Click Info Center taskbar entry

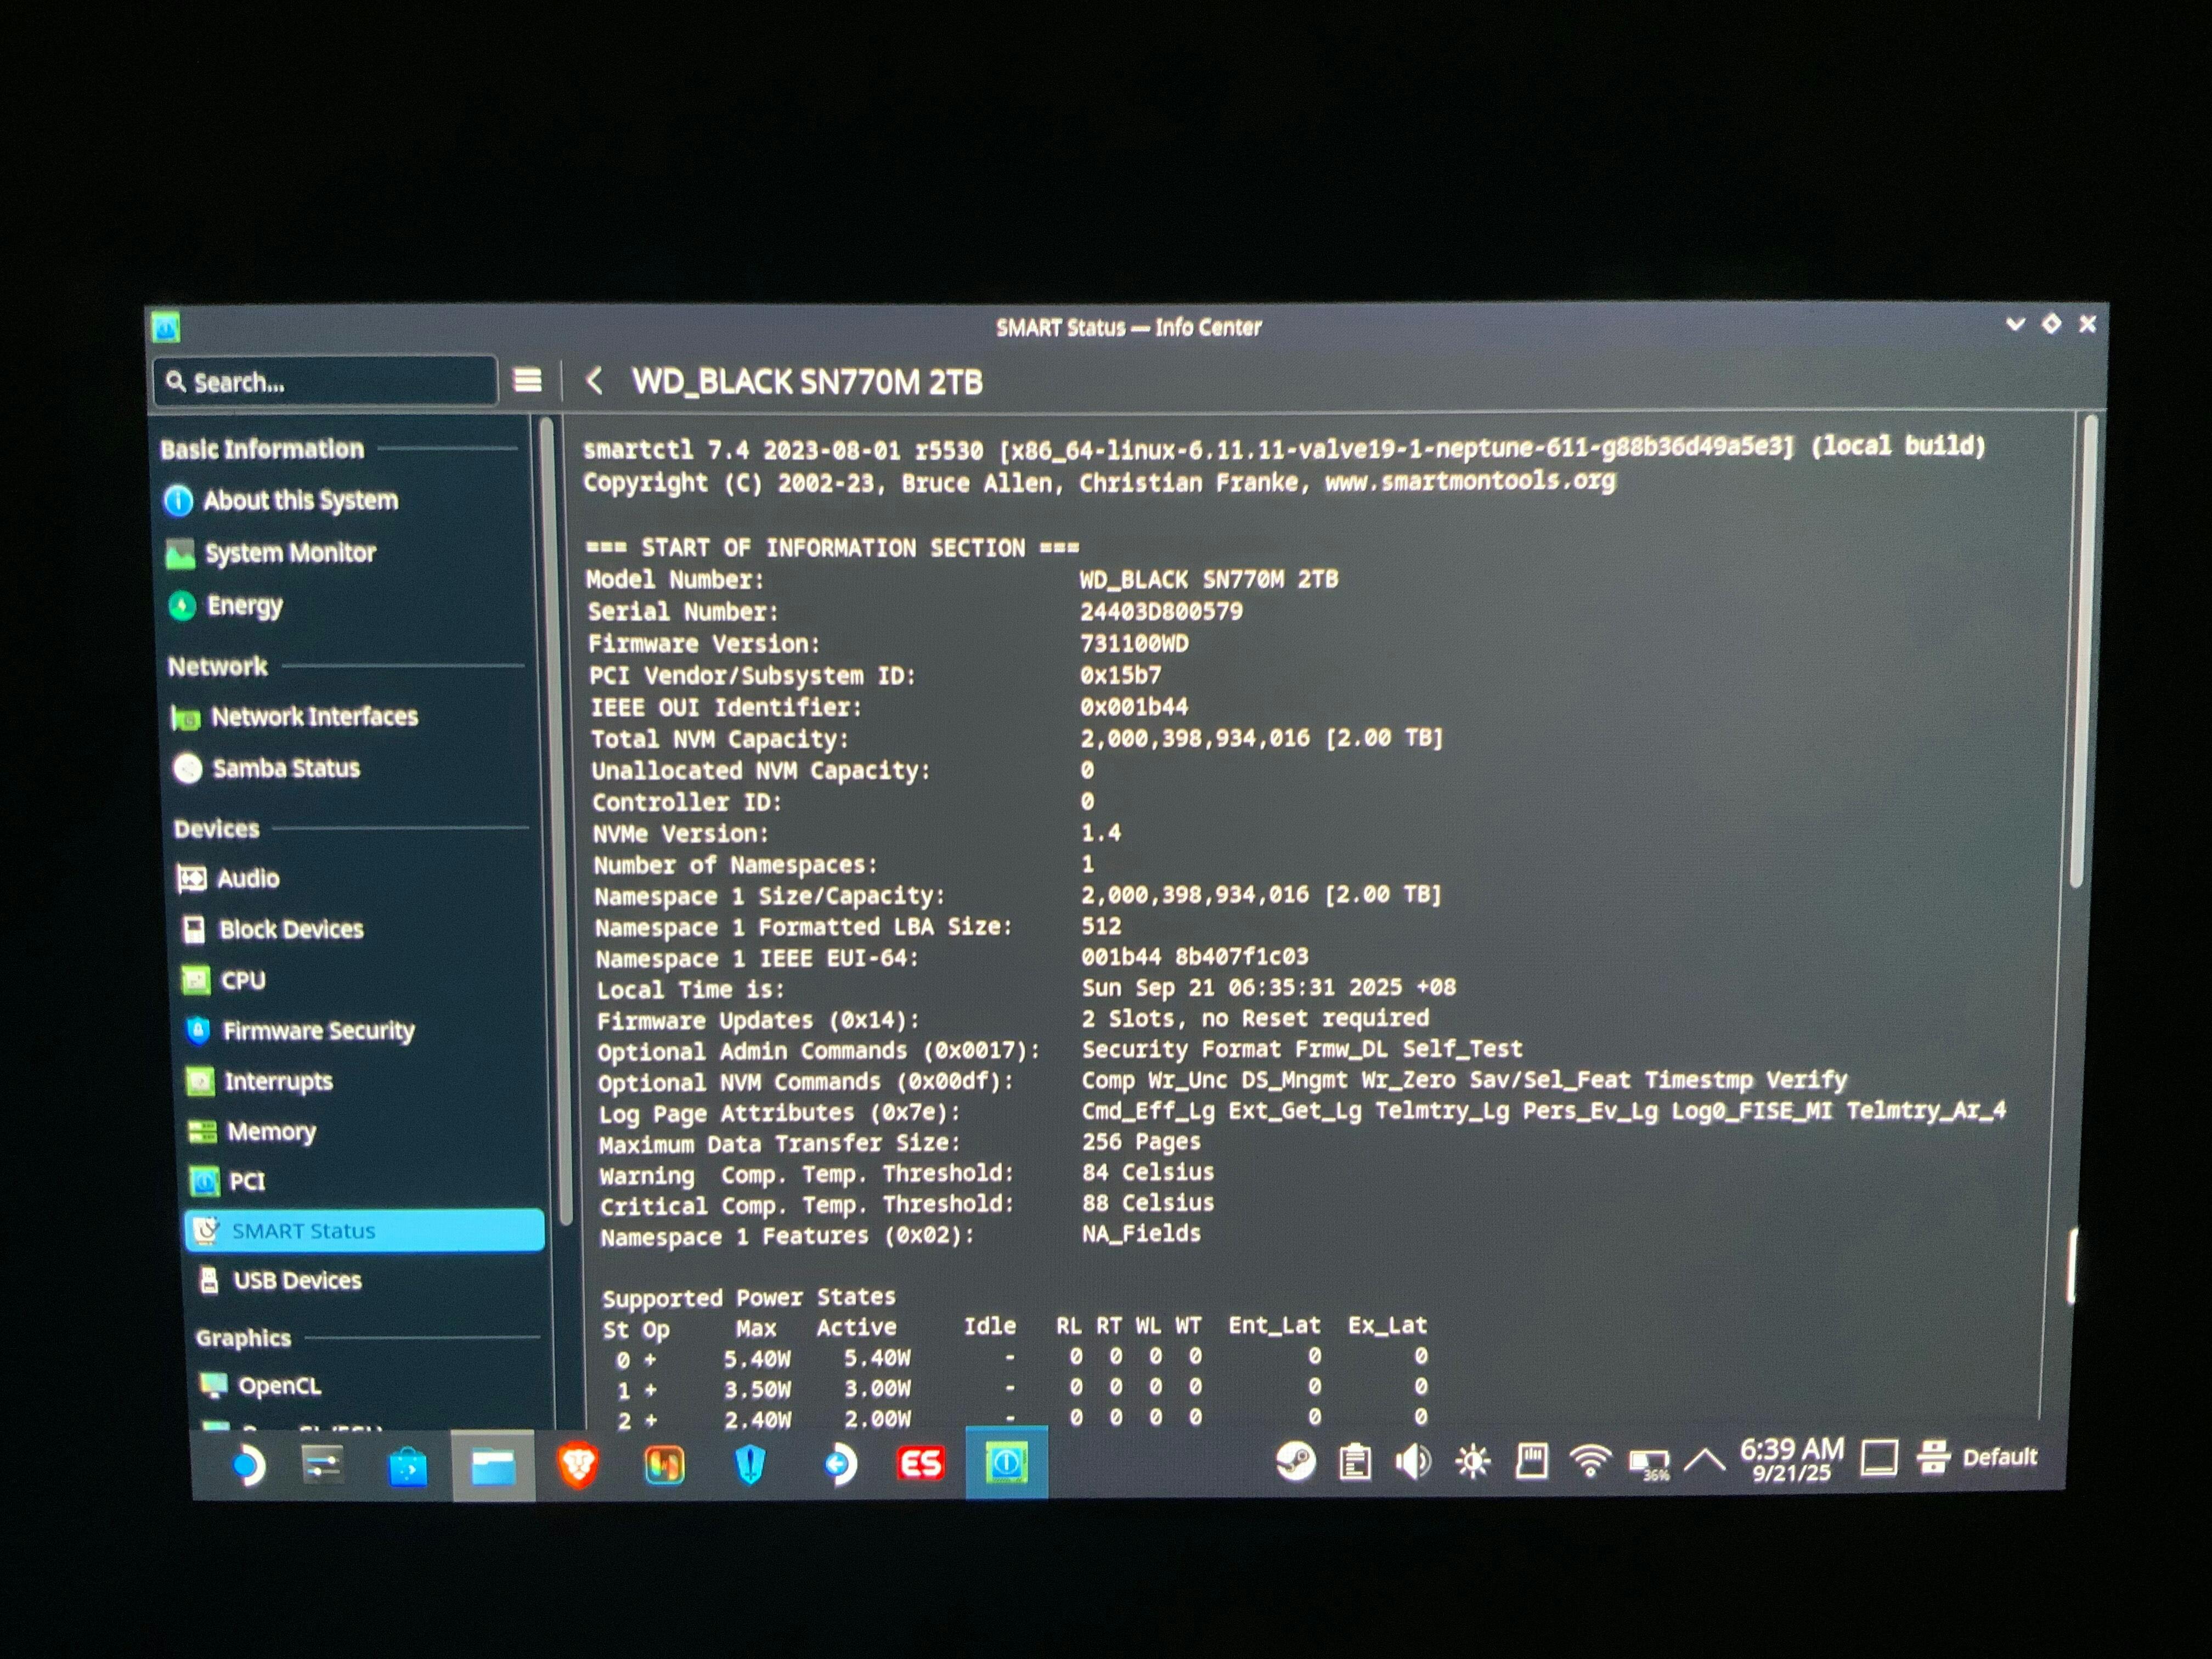point(1006,1463)
